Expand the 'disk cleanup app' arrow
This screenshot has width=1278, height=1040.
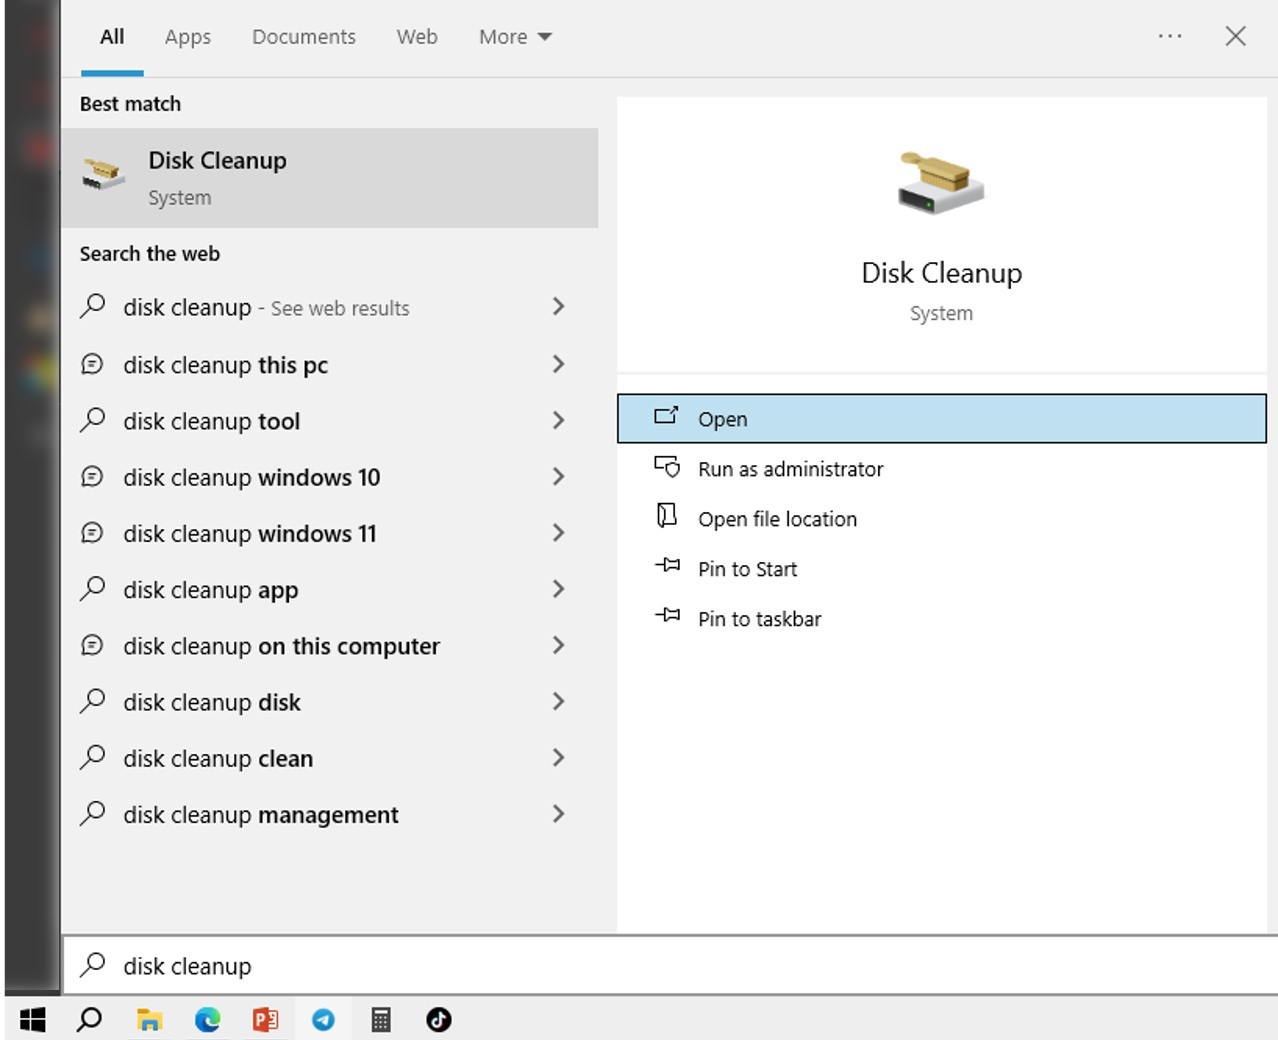(x=559, y=589)
